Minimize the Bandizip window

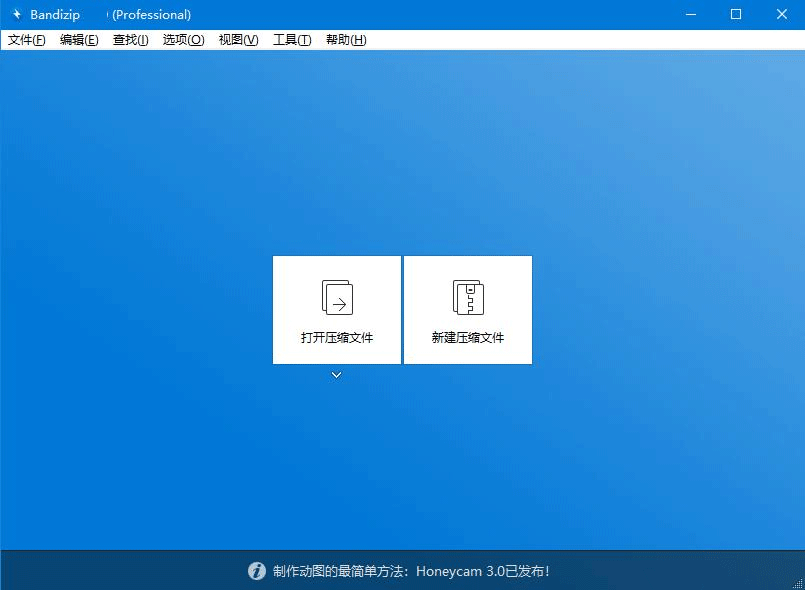point(691,14)
